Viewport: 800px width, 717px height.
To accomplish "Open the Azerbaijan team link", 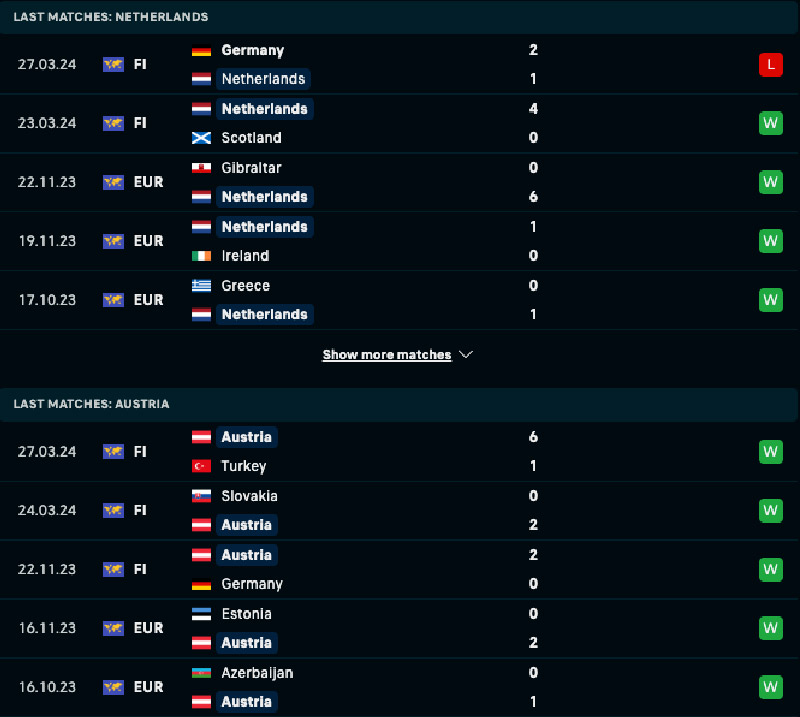I will [x=257, y=673].
